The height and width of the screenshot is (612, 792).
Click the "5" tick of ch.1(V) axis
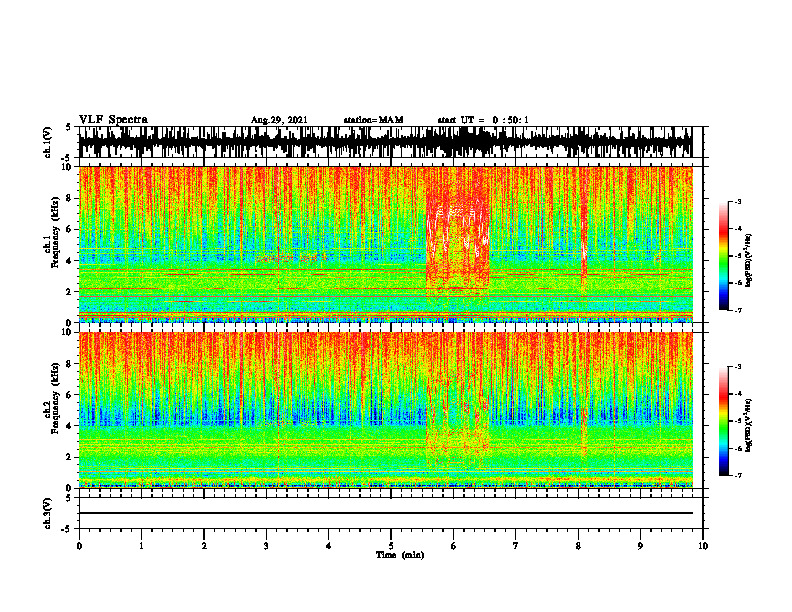tap(68, 127)
